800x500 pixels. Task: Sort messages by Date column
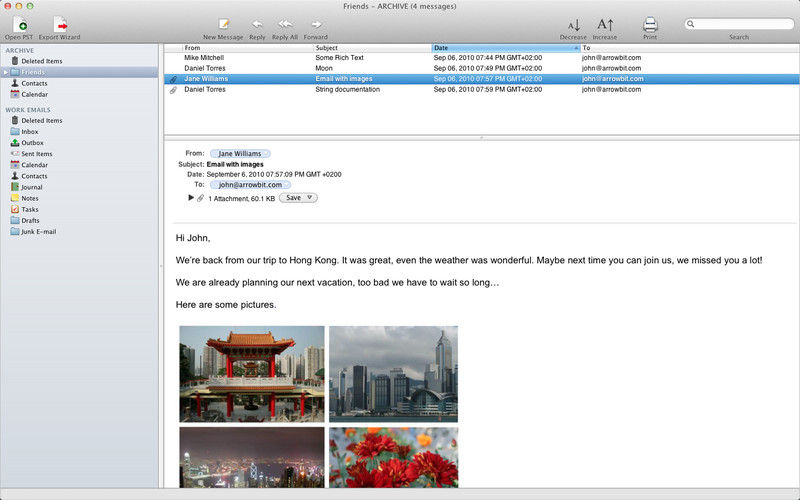pyautogui.click(x=505, y=48)
